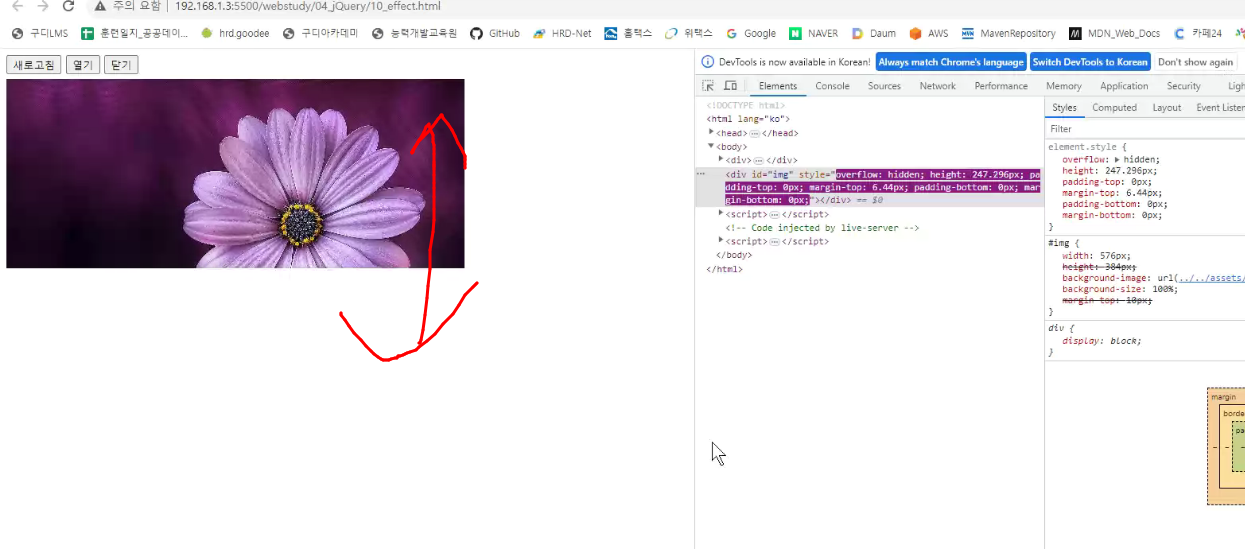Switch to the Security tab
Viewport: 1245px width, 549px height.
[1183, 86]
